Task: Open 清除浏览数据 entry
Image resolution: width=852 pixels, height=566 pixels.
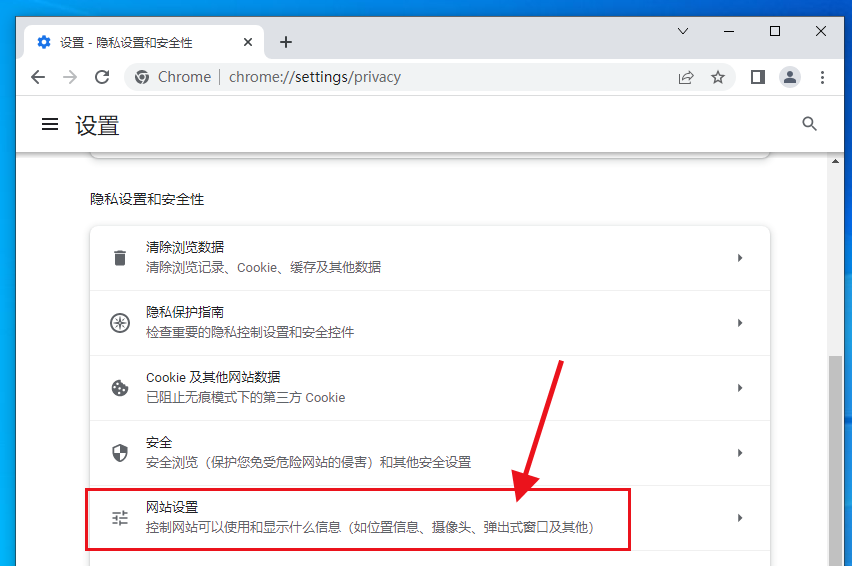Action: (x=430, y=258)
